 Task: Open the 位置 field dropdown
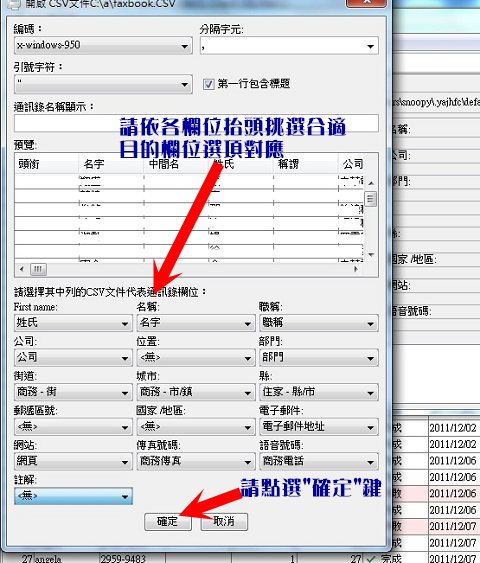pyautogui.click(x=196, y=358)
